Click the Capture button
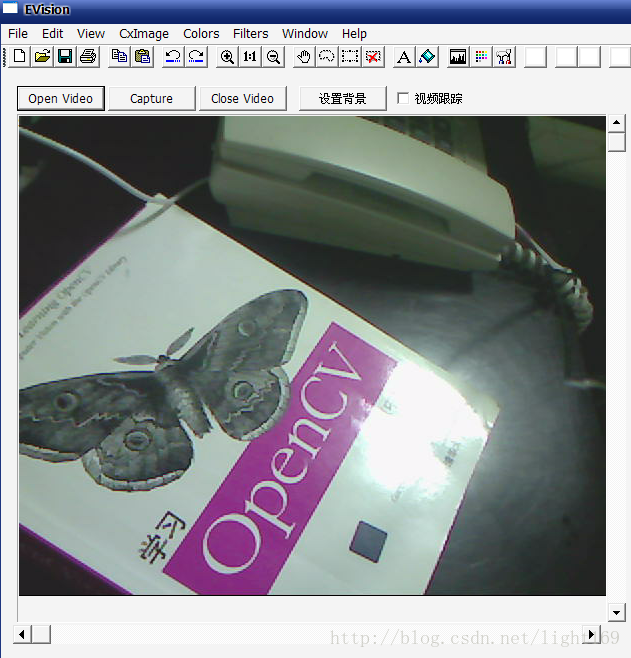Viewport: 631px width, 658px height. [151, 99]
